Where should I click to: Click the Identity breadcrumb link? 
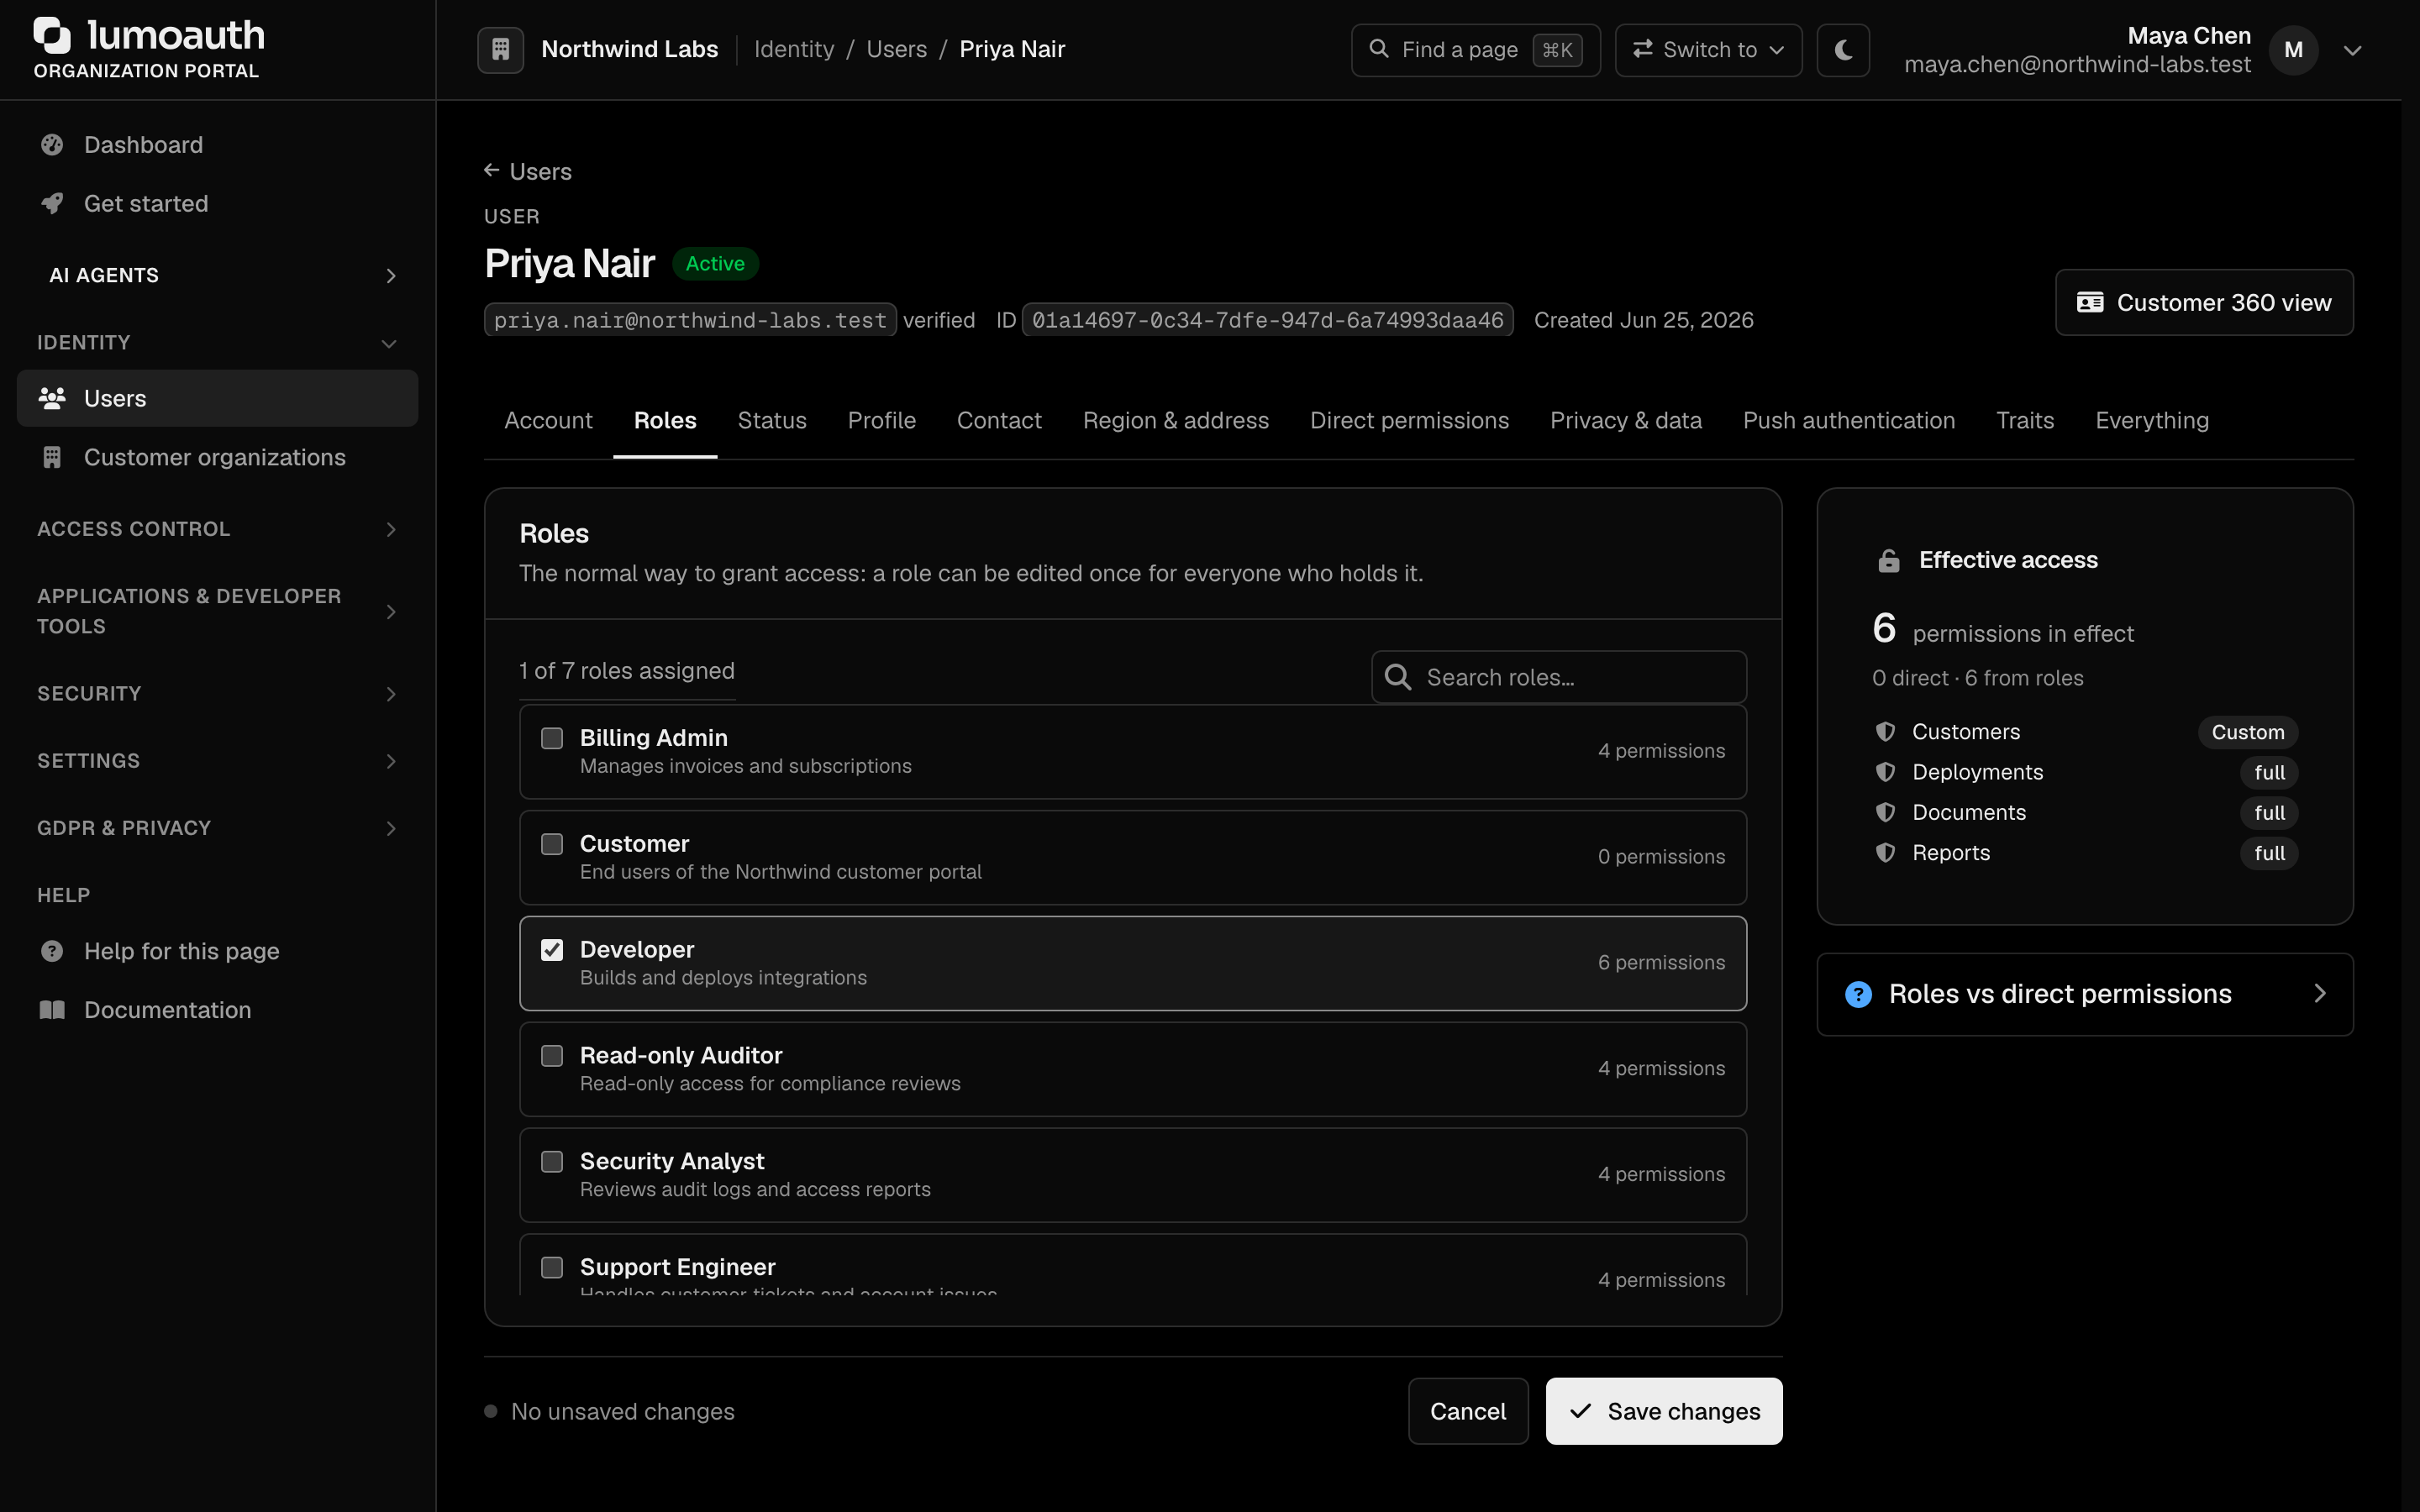pos(794,49)
